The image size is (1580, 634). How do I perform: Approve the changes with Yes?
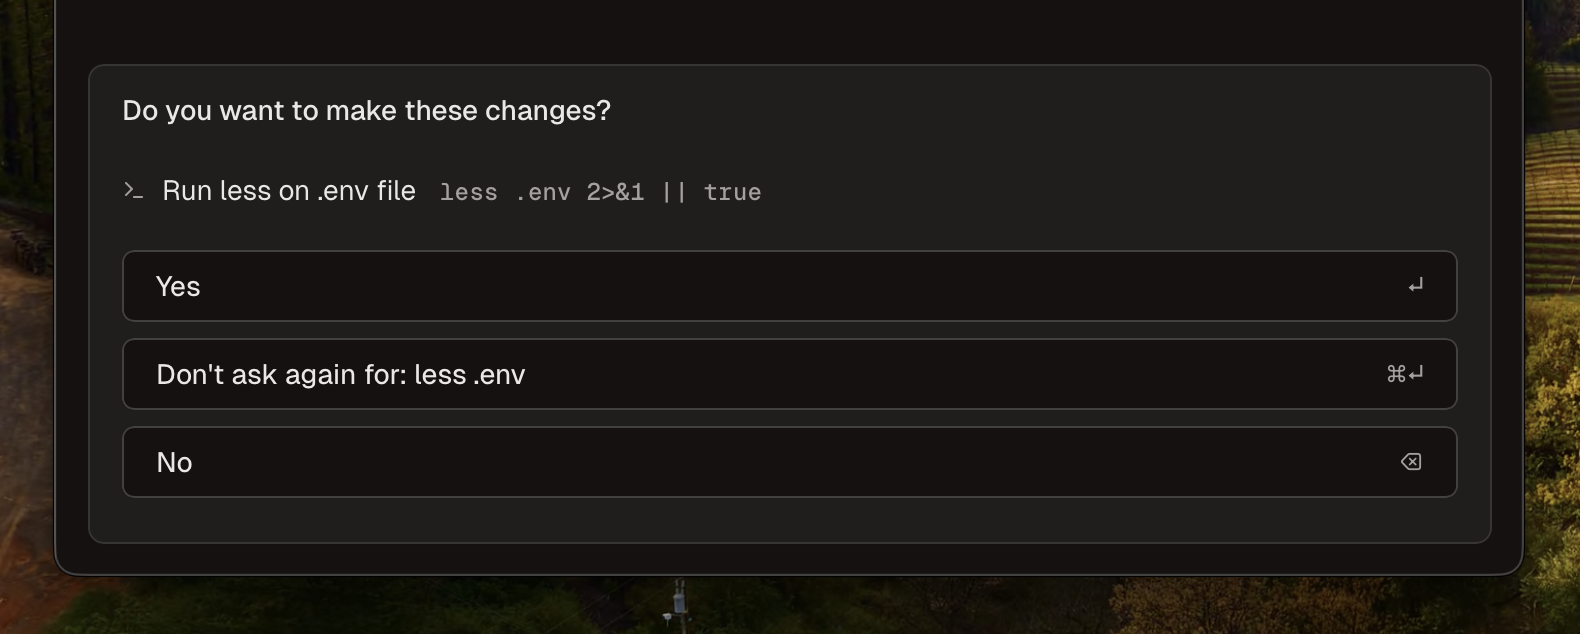789,286
